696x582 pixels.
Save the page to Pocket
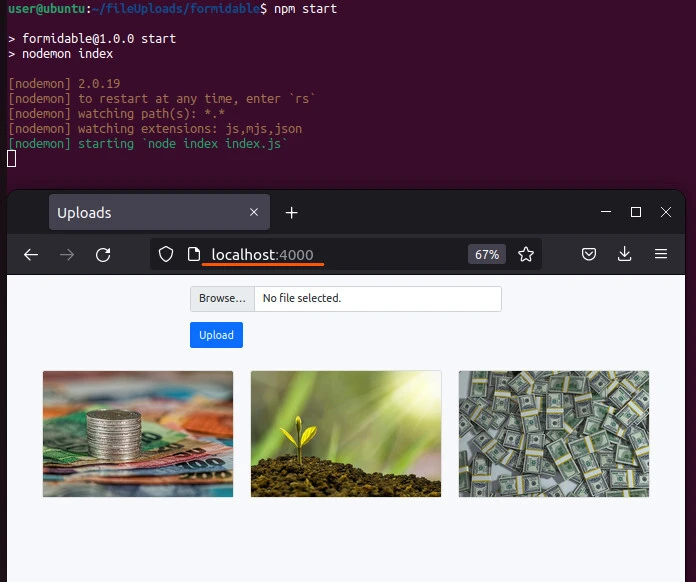point(589,255)
